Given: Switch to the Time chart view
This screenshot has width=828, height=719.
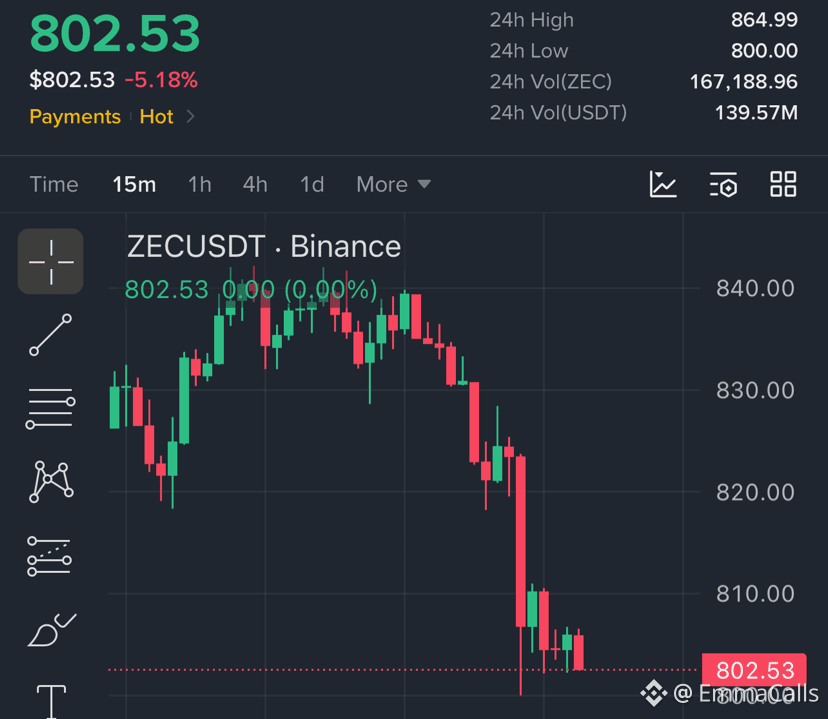Looking at the screenshot, I should 54,184.
